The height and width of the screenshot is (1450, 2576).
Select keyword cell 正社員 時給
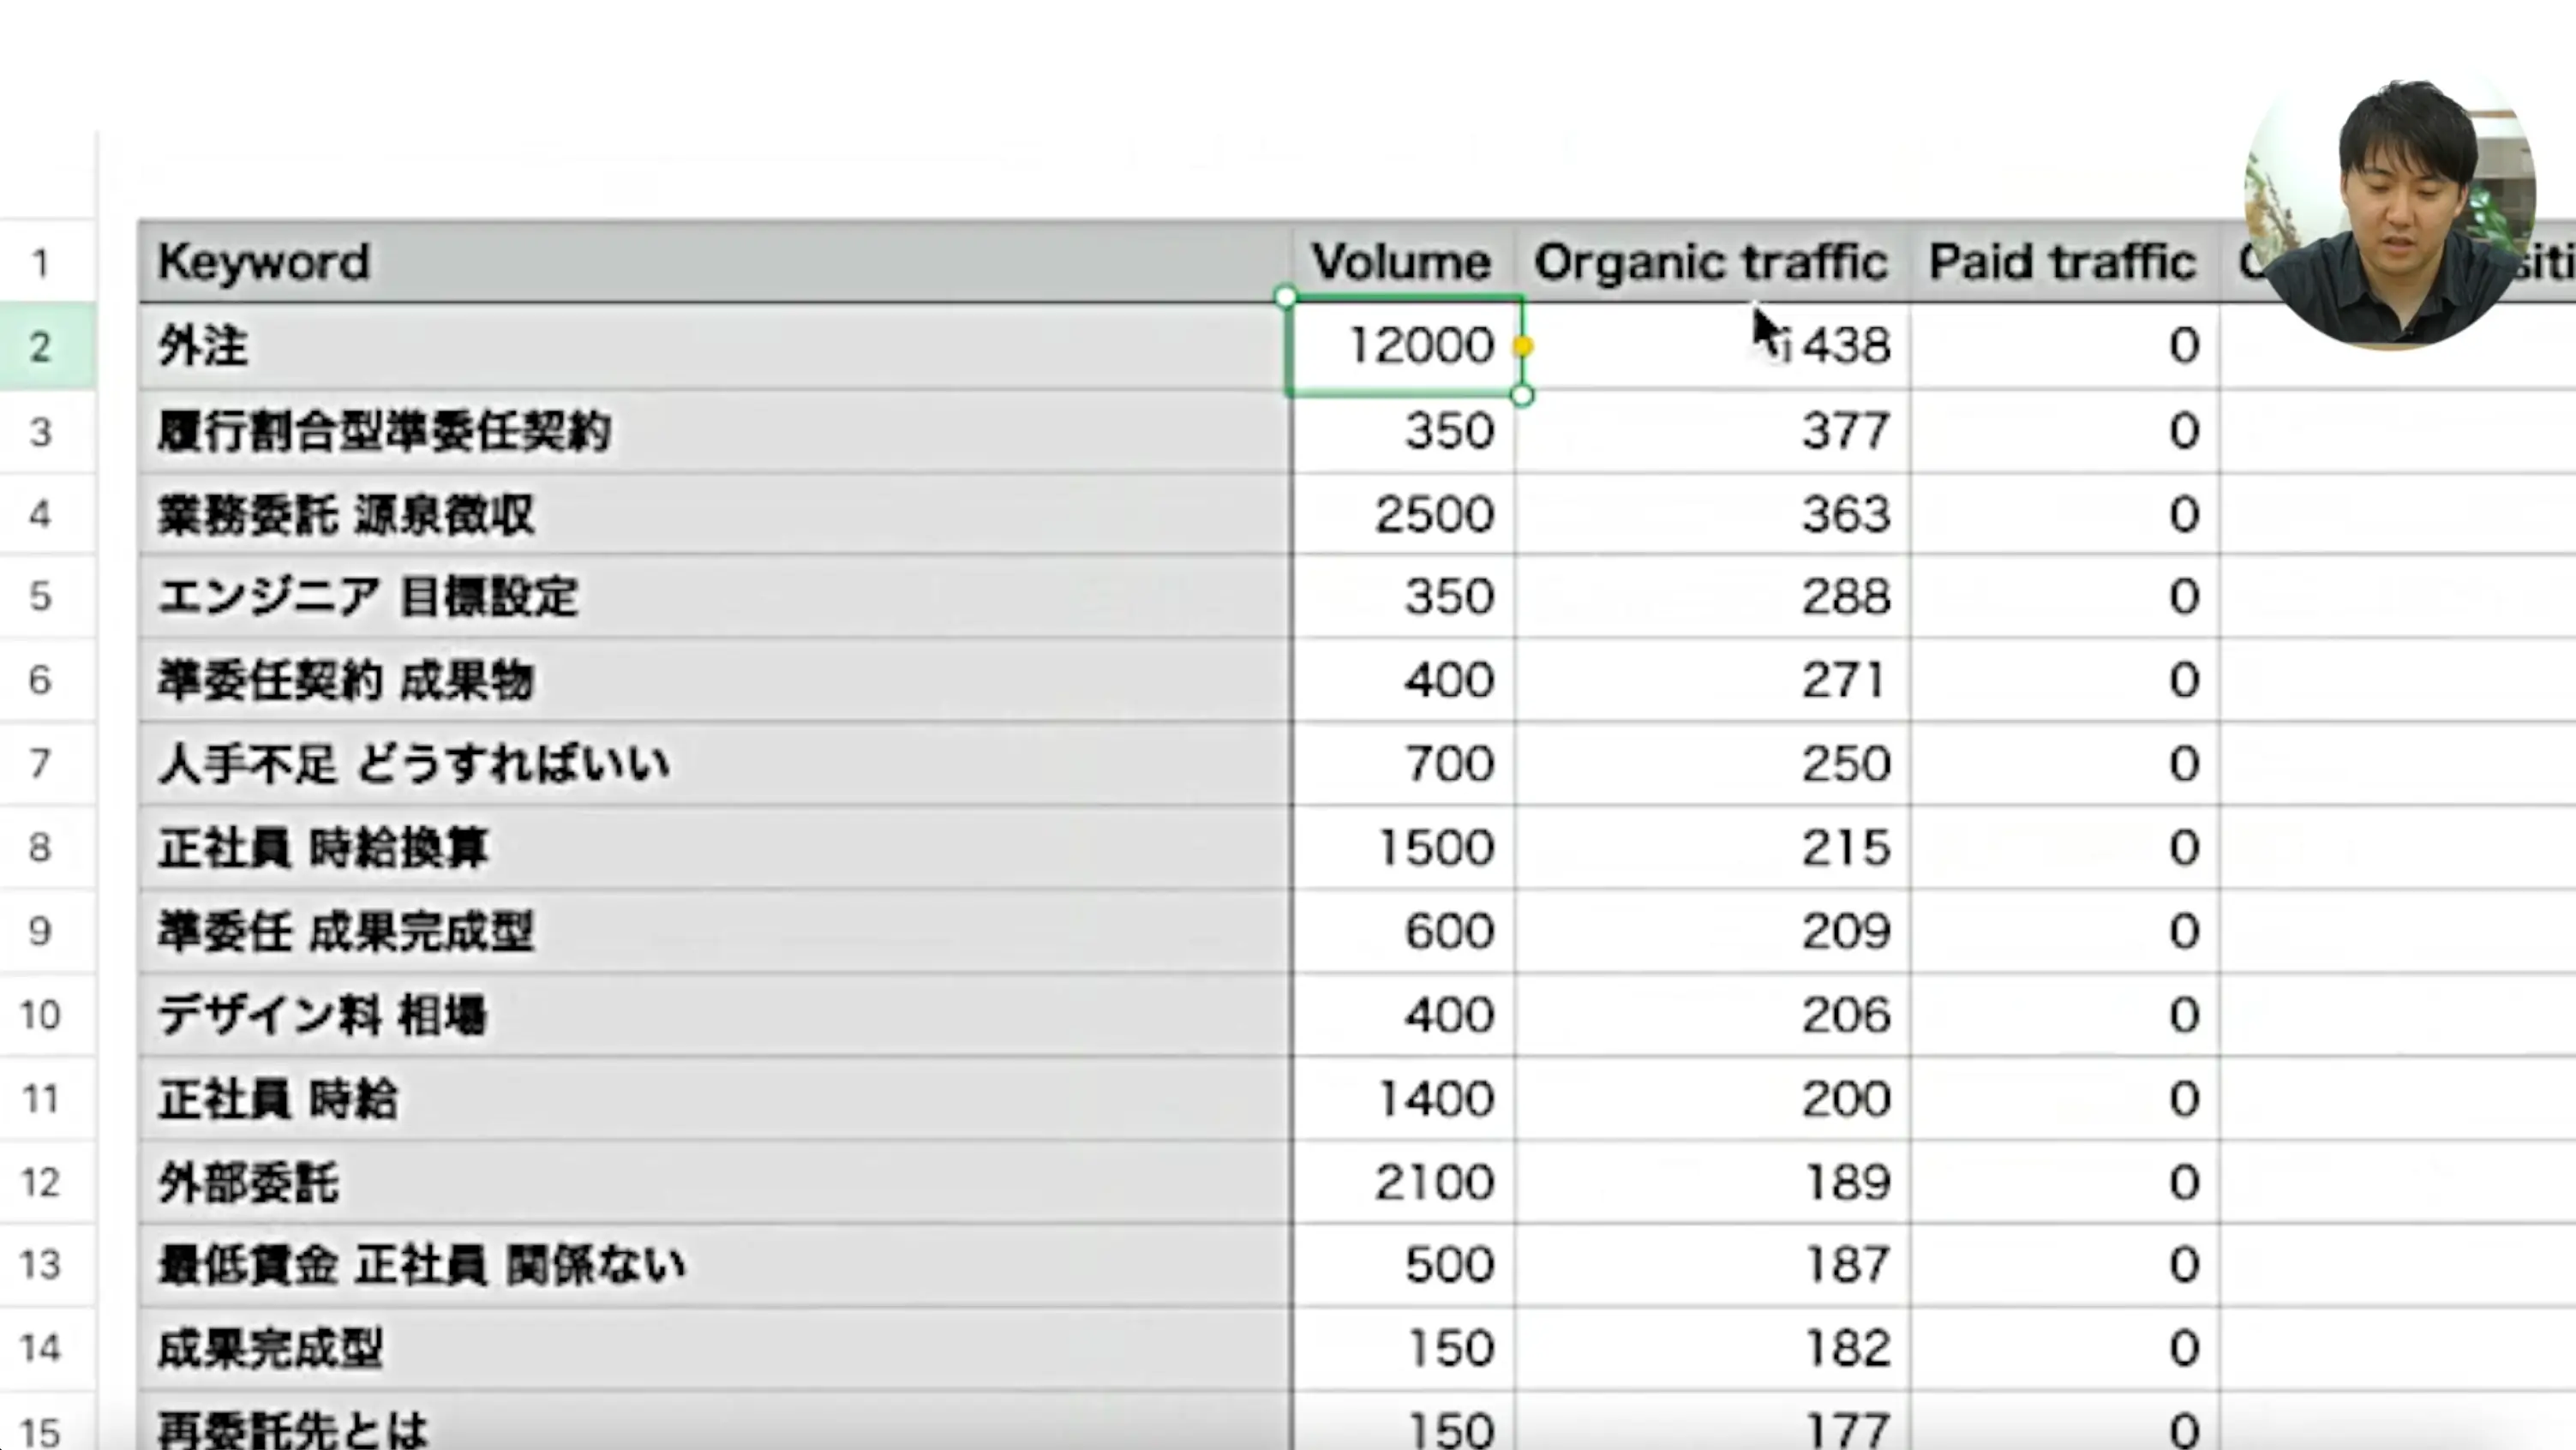click(715, 1099)
